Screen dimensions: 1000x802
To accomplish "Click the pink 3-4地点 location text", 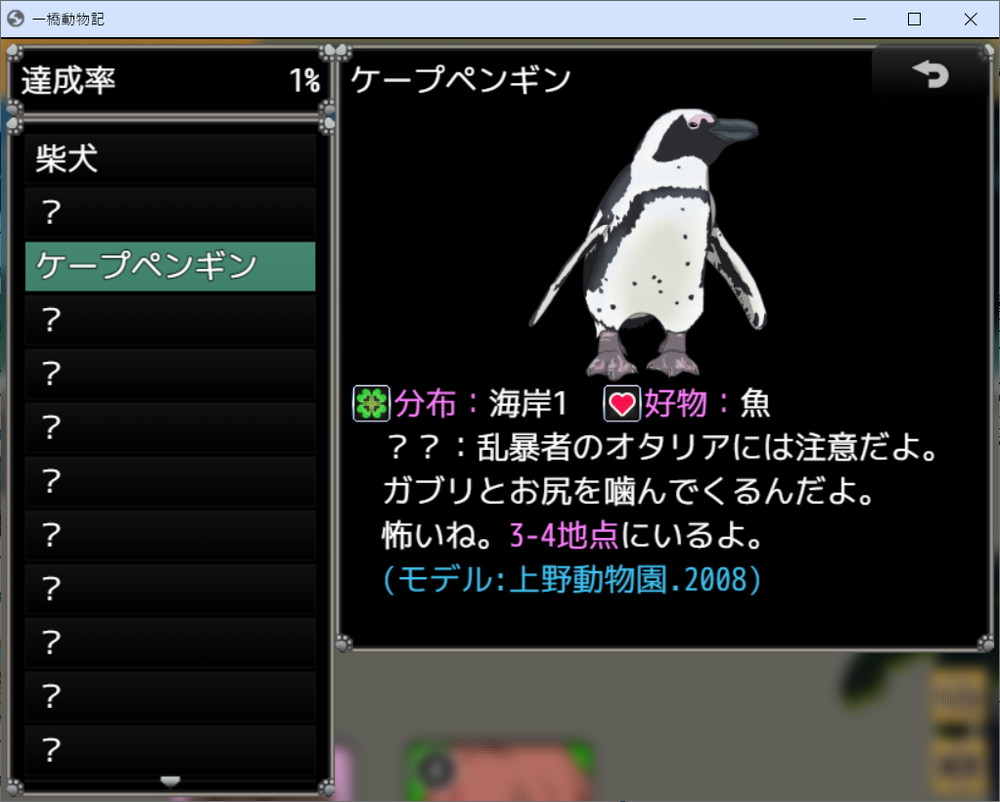I will point(564,536).
